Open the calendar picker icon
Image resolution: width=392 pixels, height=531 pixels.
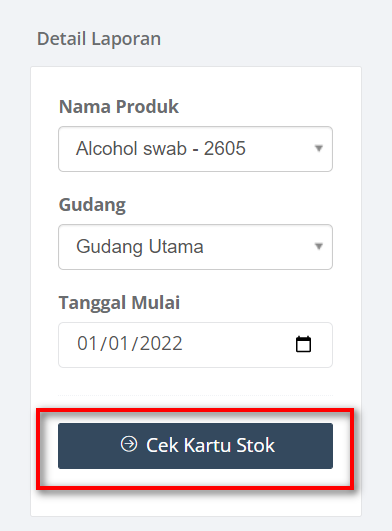303,344
